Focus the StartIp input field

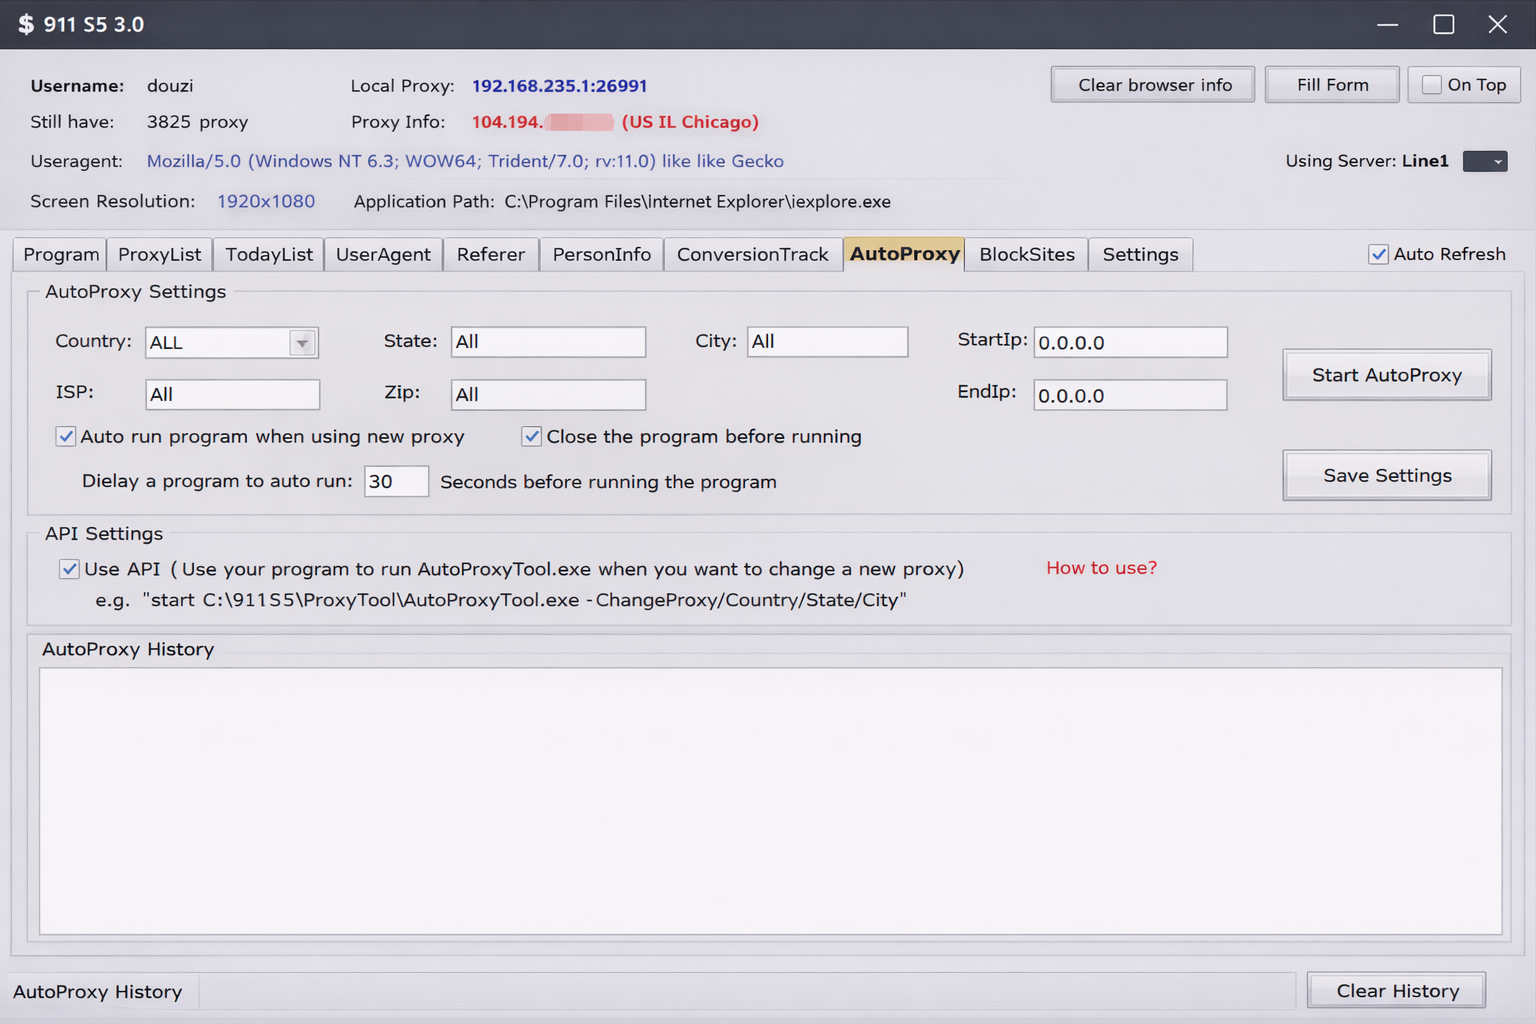coord(1130,342)
